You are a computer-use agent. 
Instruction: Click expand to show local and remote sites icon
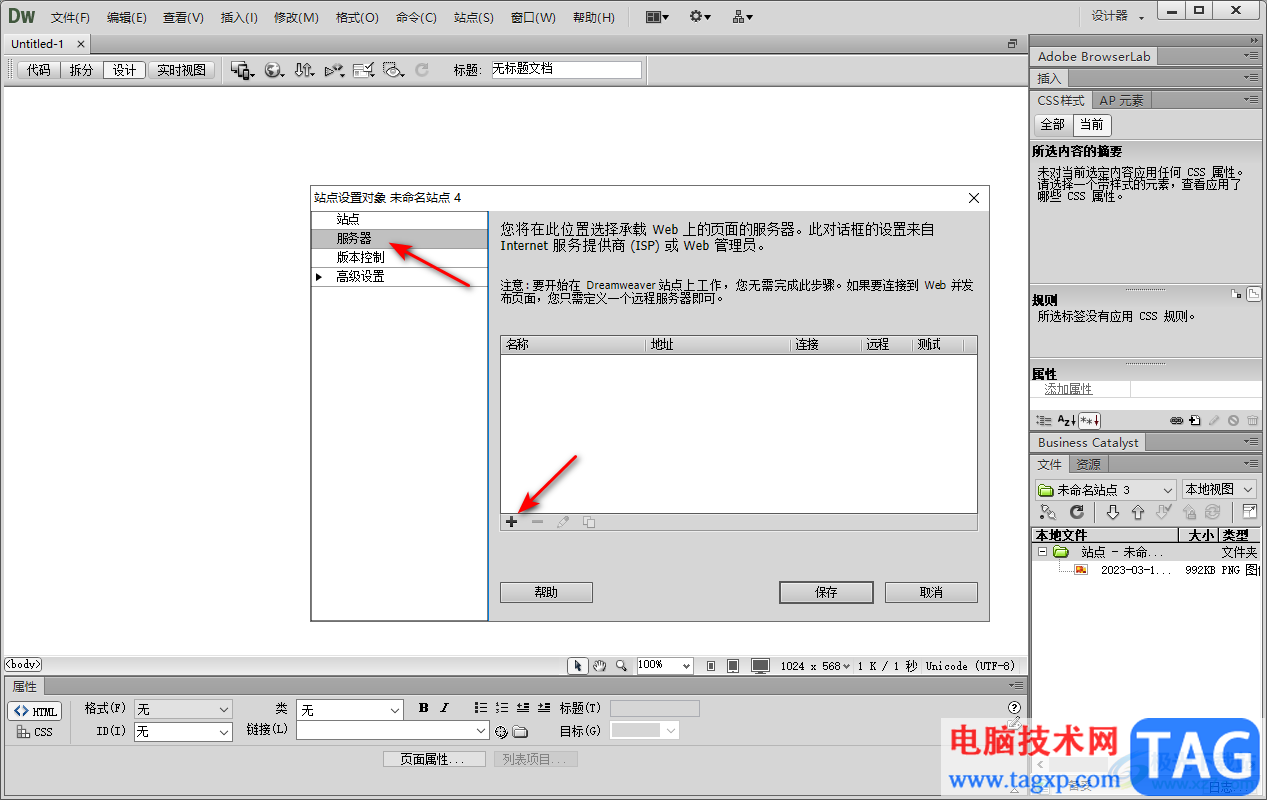click(1250, 512)
